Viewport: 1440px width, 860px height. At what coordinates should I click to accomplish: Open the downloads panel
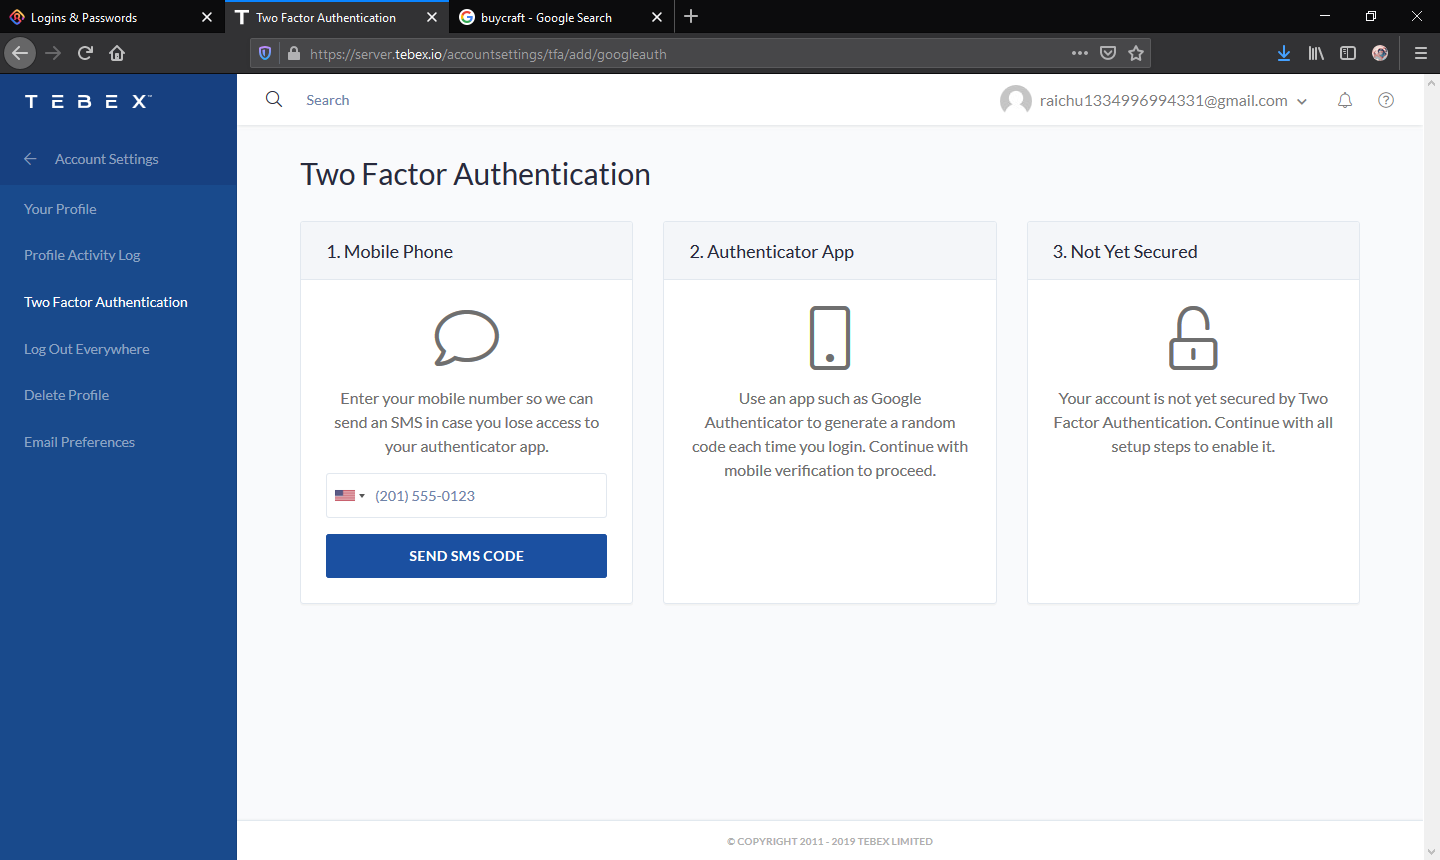pos(1284,53)
